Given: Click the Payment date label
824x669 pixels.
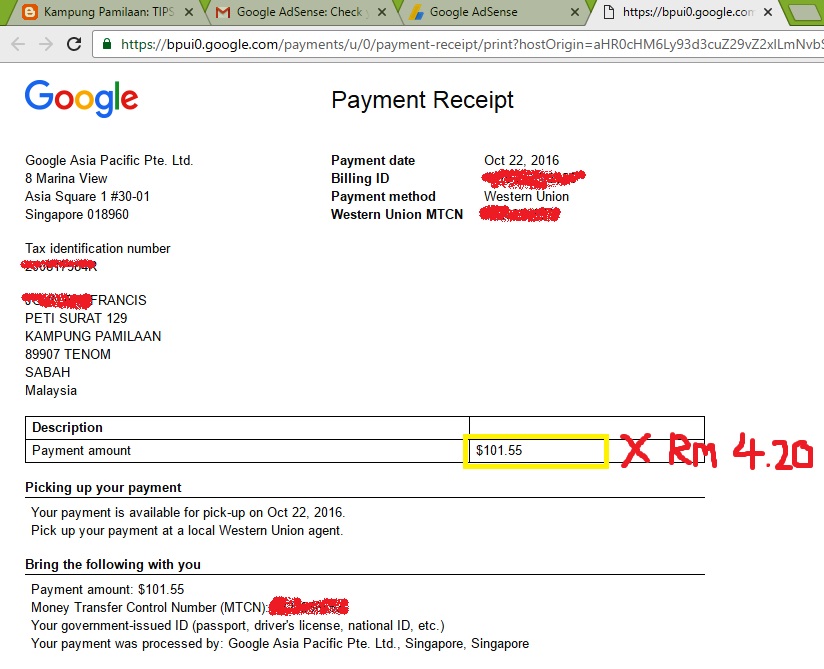Looking at the screenshot, I should (373, 160).
